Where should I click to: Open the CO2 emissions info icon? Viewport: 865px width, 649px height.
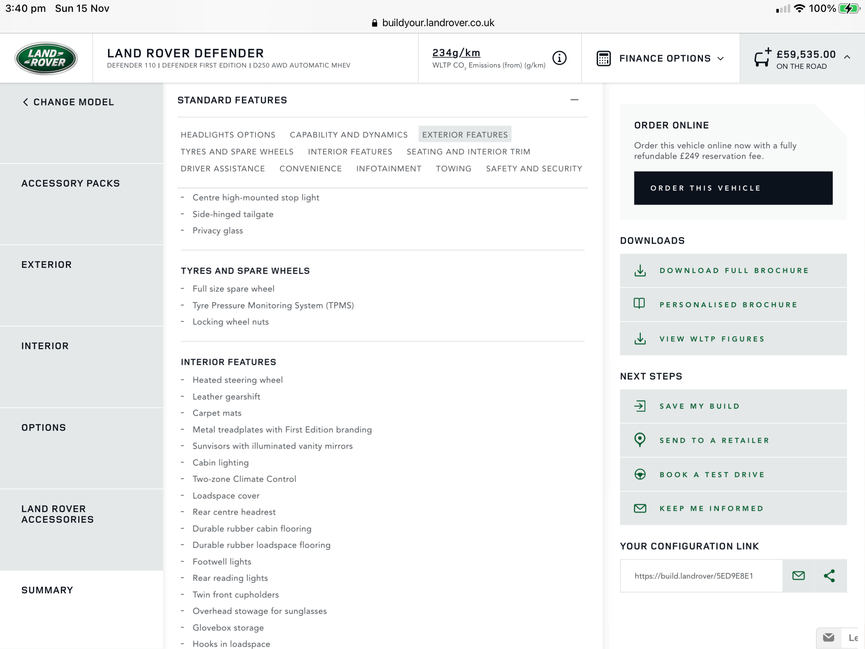(559, 58)
